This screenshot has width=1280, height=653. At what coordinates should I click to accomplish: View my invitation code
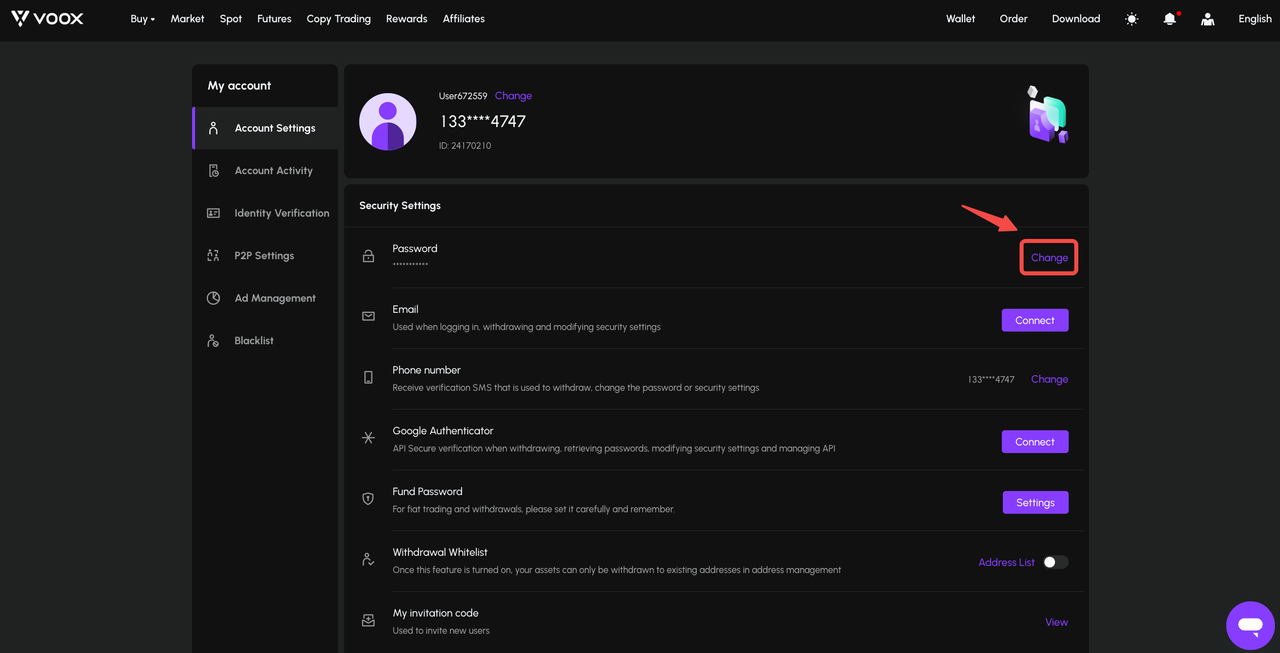pyautogui.click(x=1056, y=622)
